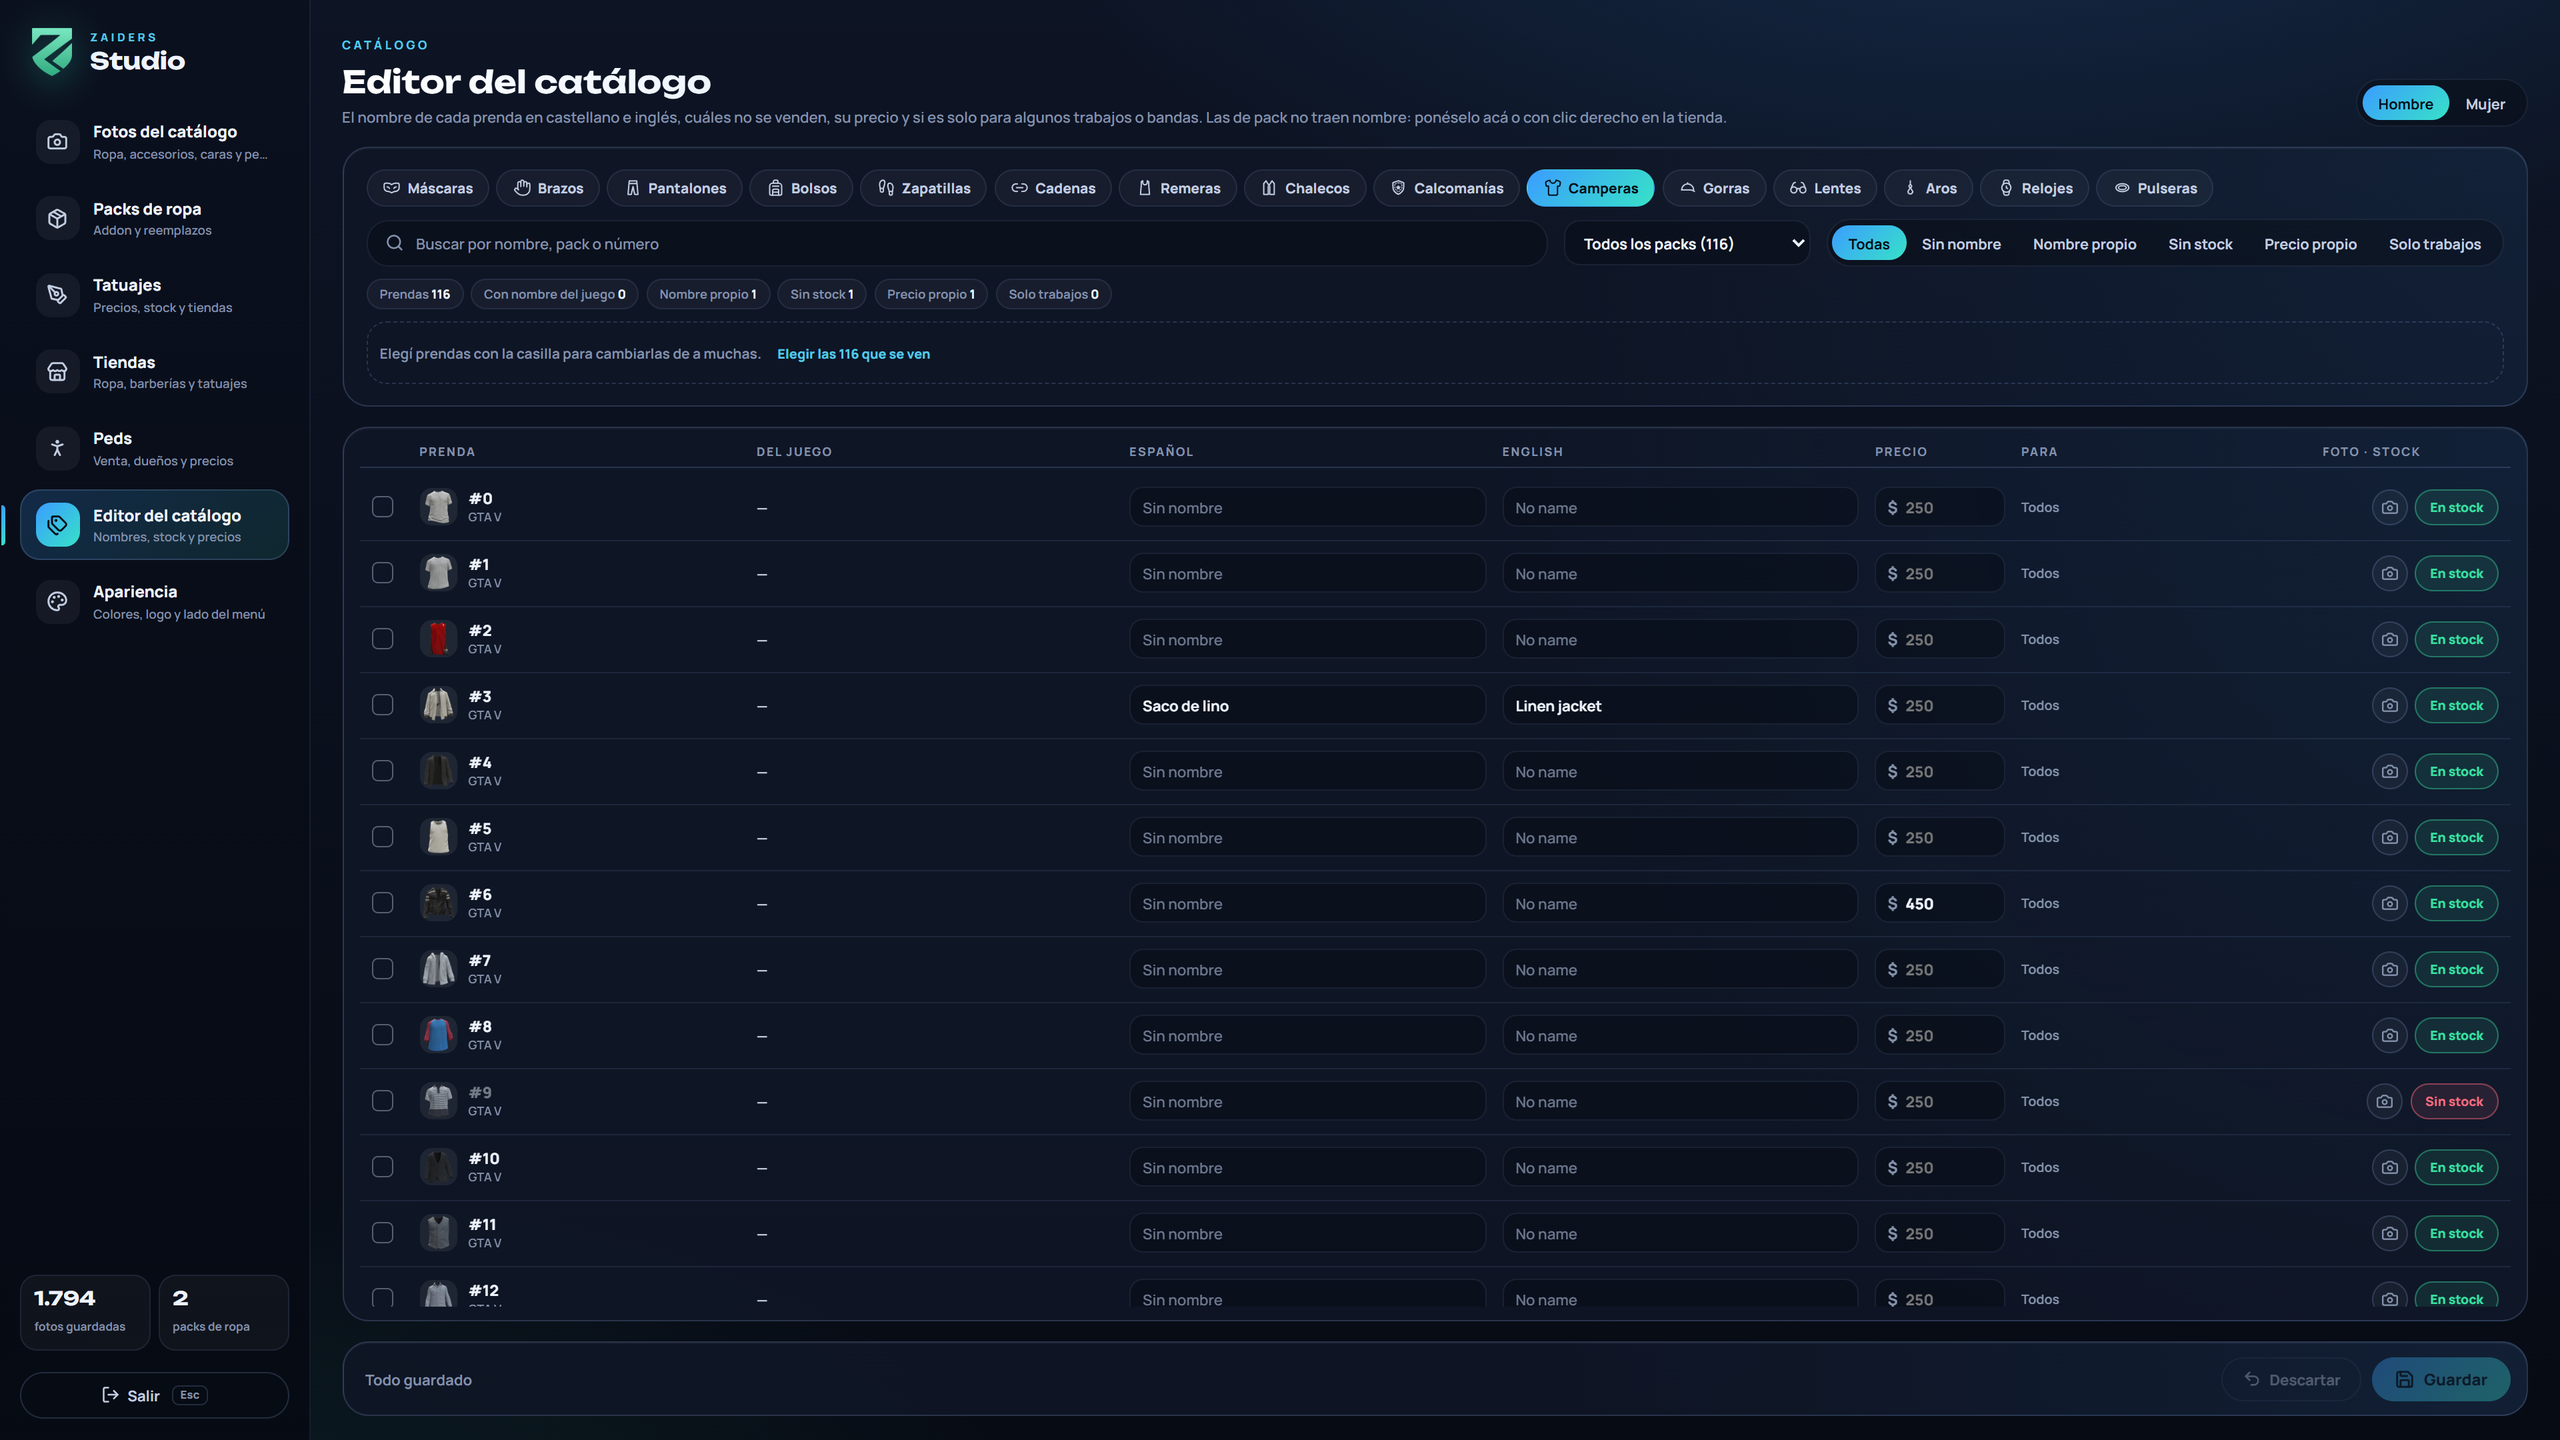Viewport: 2560px width, 1440px height.
Task: Switch to the Pantalones category tab
Action: (x=675, y=188)
